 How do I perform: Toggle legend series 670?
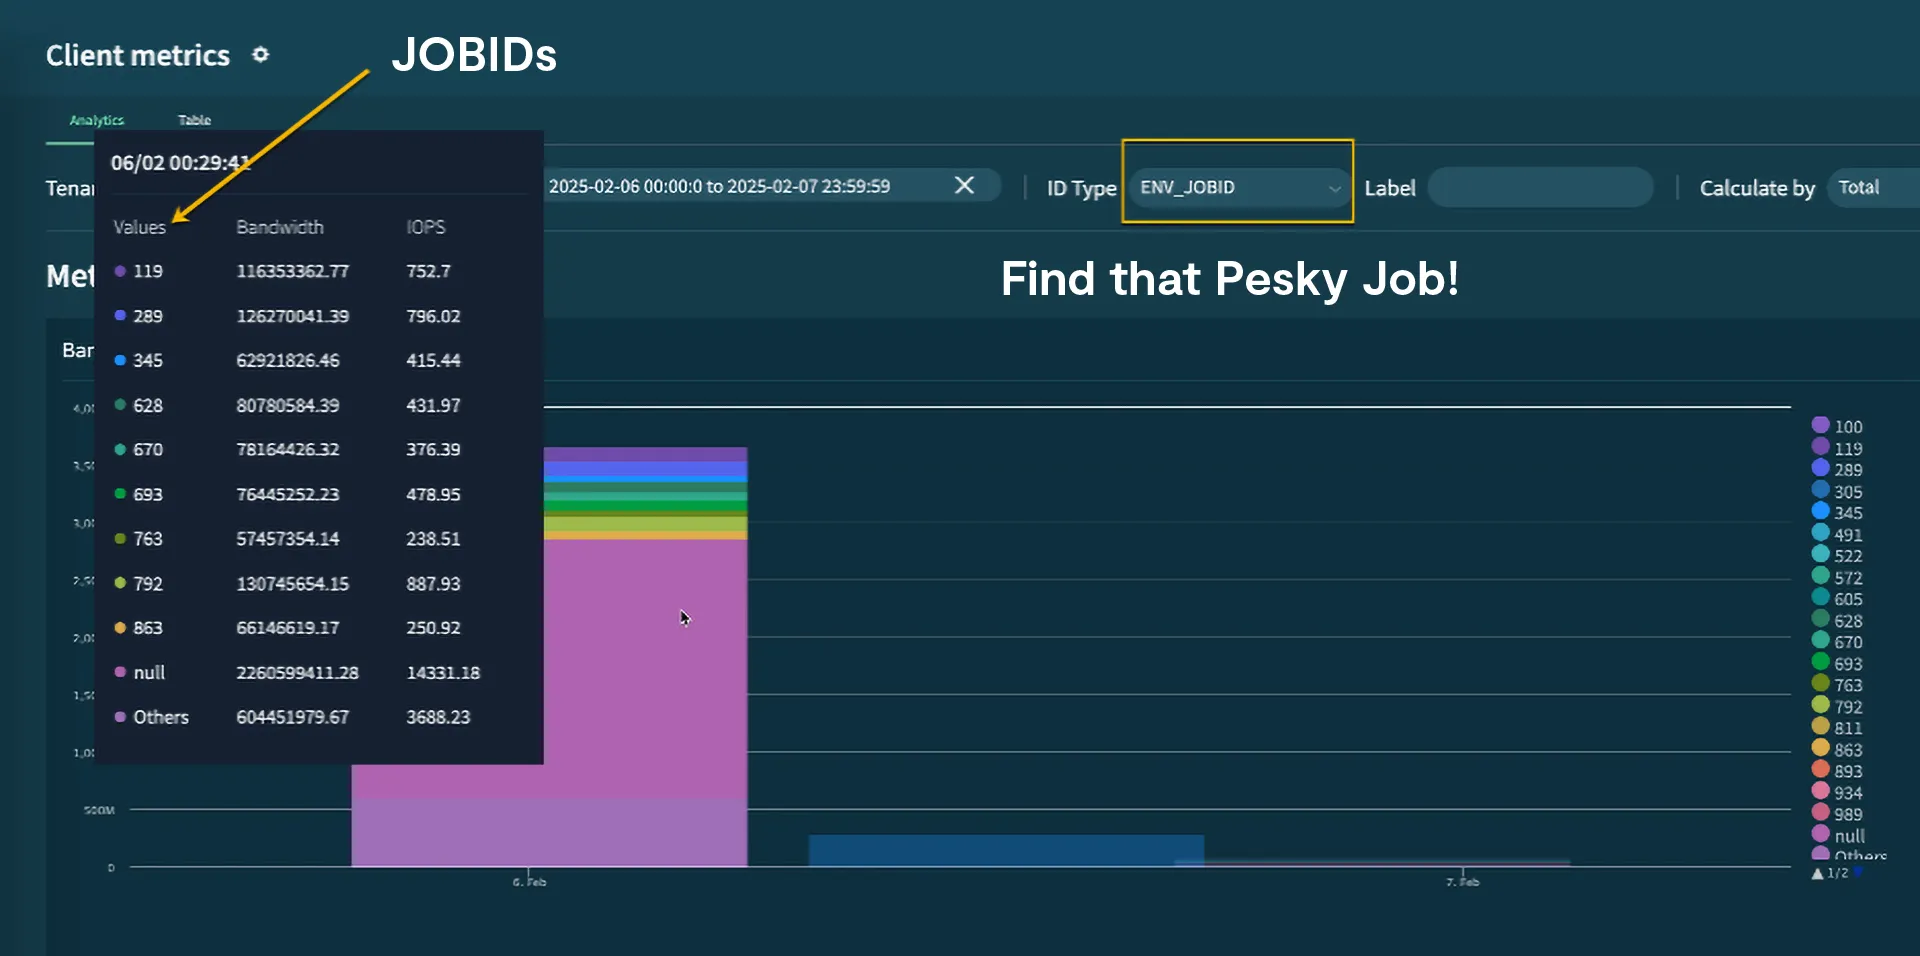[1837, 641]
